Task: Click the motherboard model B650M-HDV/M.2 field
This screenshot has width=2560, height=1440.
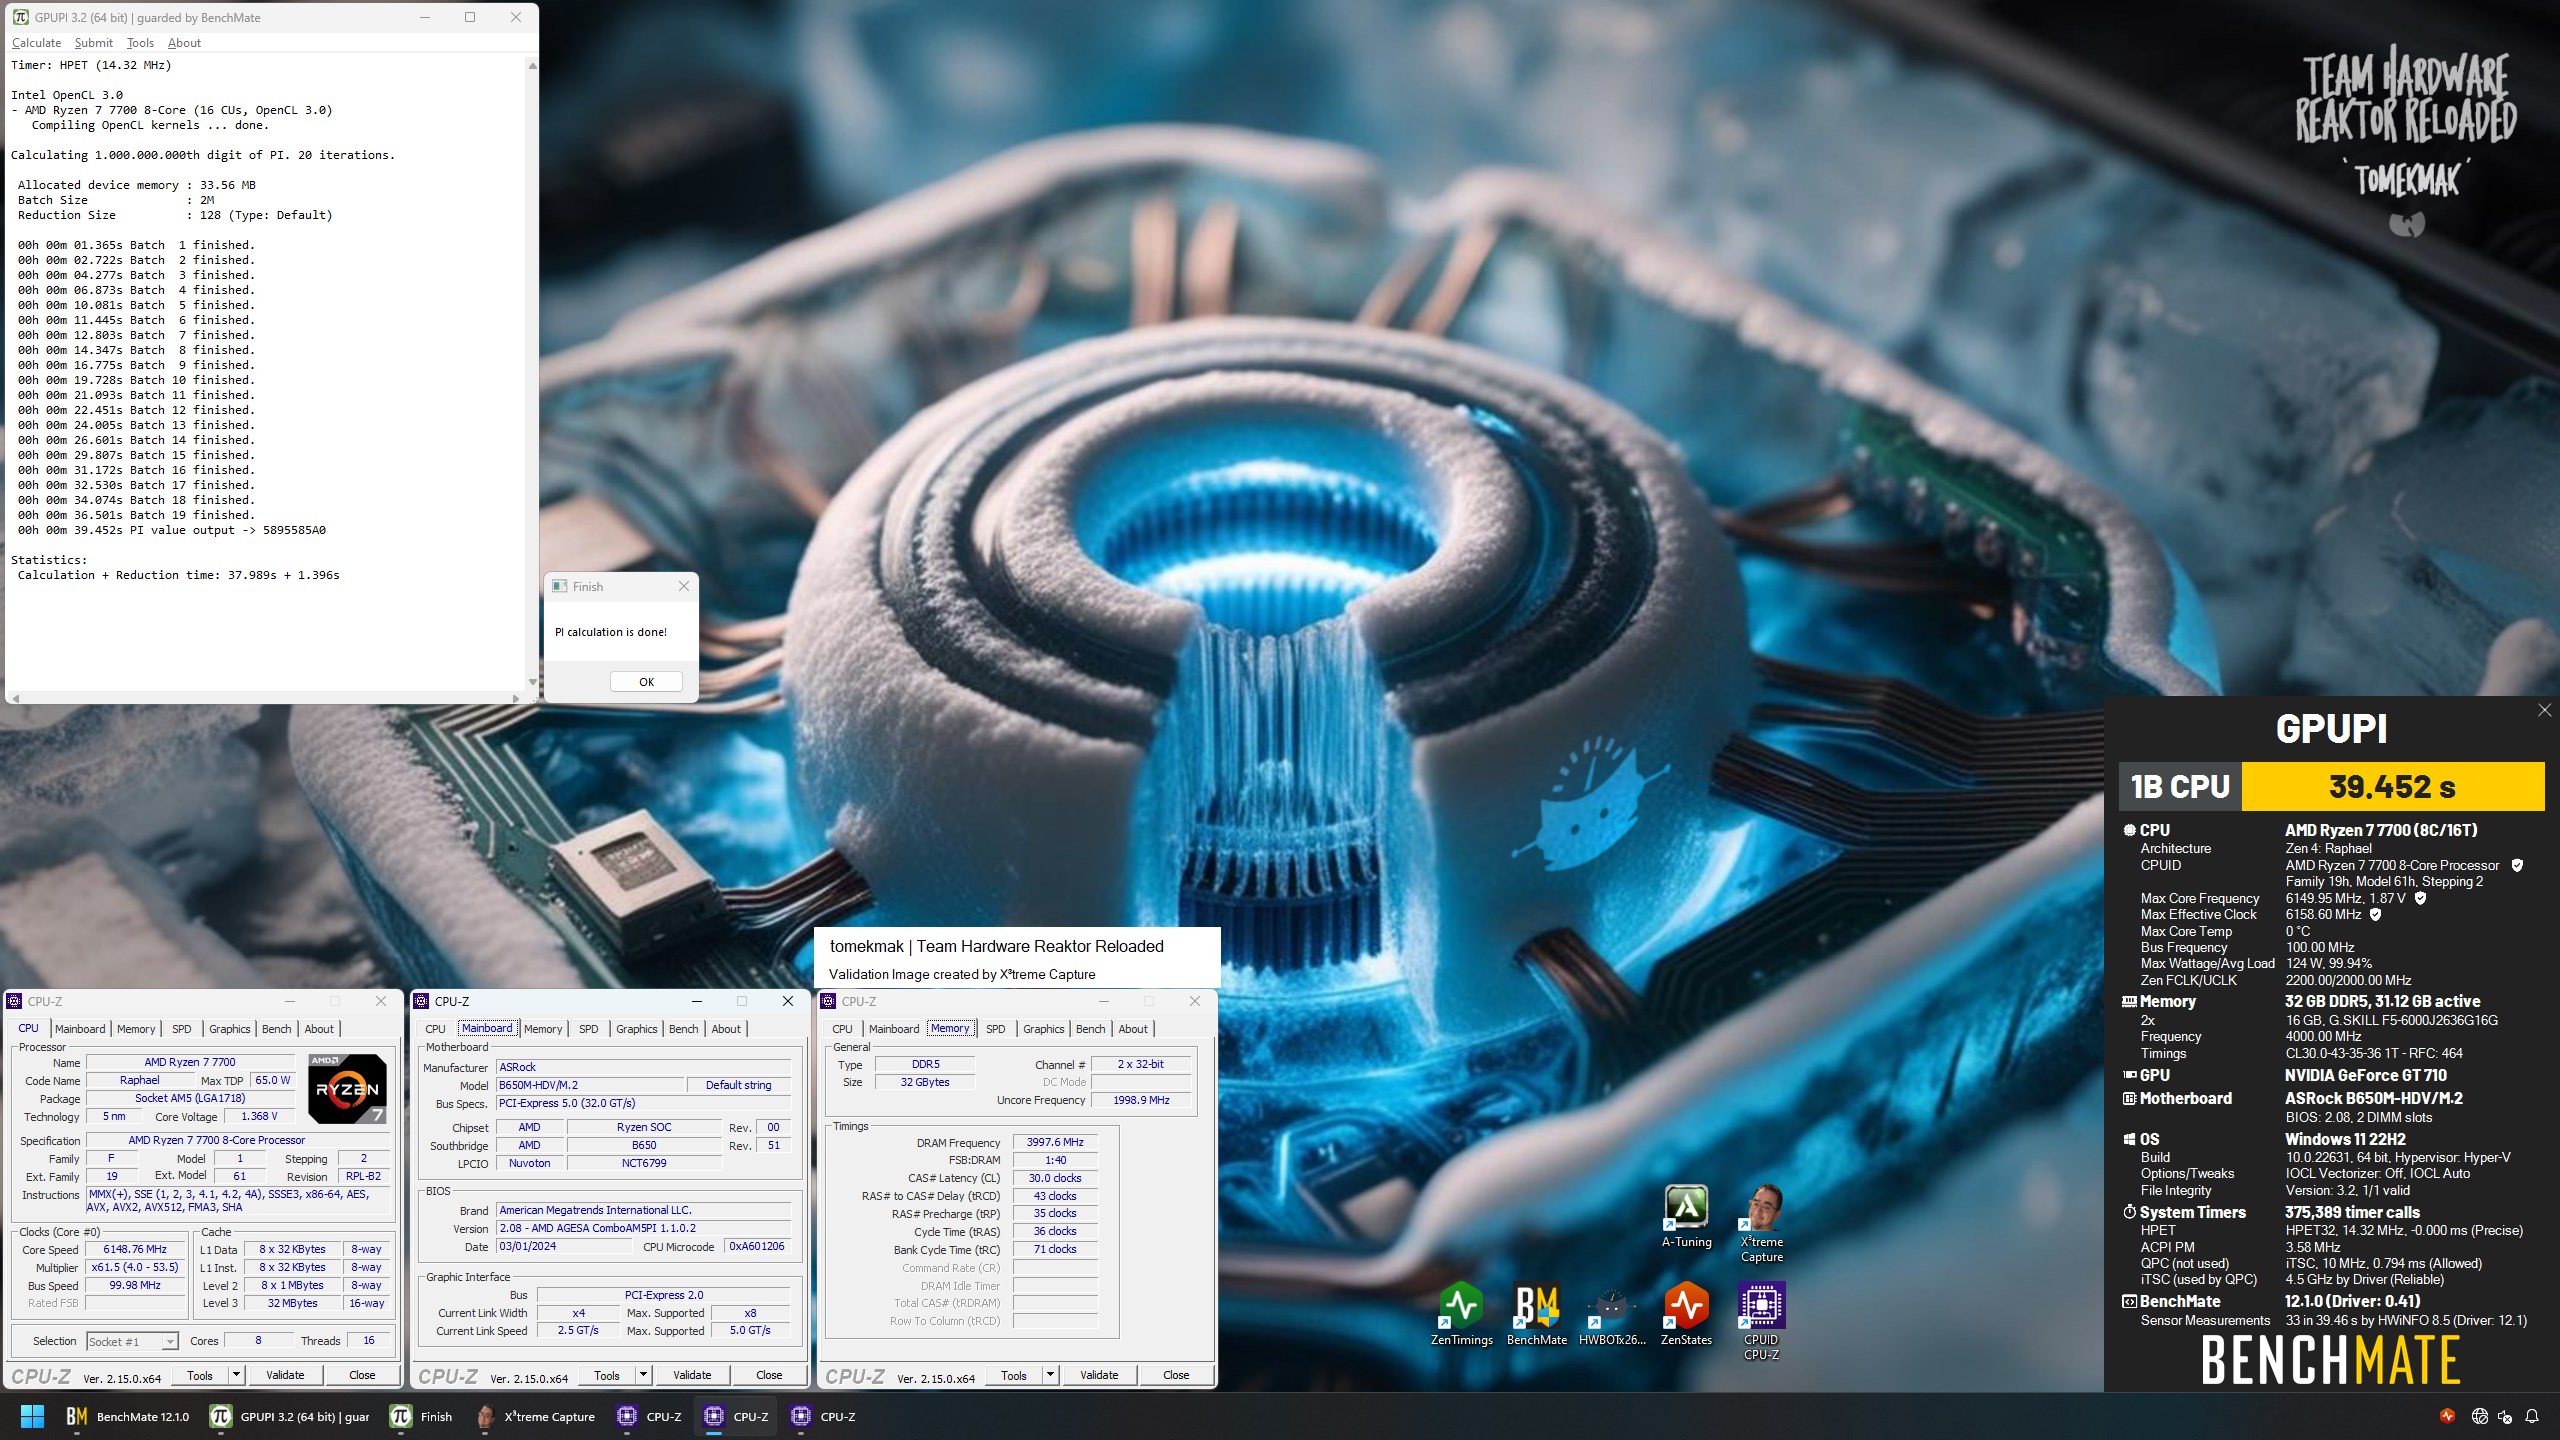Action: click(x=590, y=1085)
